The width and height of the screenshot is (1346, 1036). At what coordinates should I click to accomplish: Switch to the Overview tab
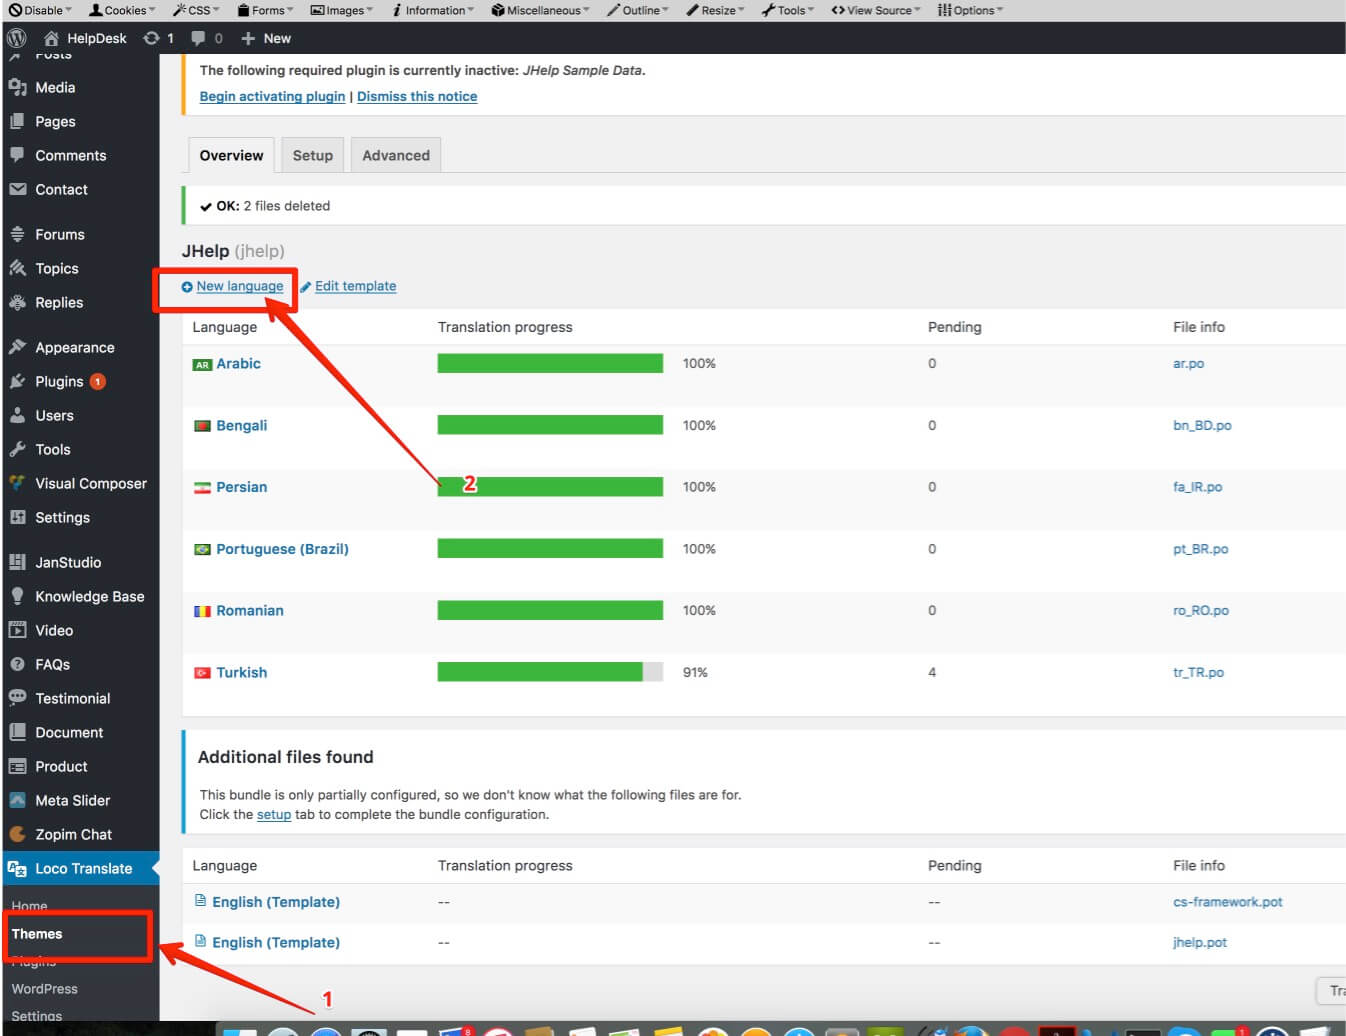231,155
